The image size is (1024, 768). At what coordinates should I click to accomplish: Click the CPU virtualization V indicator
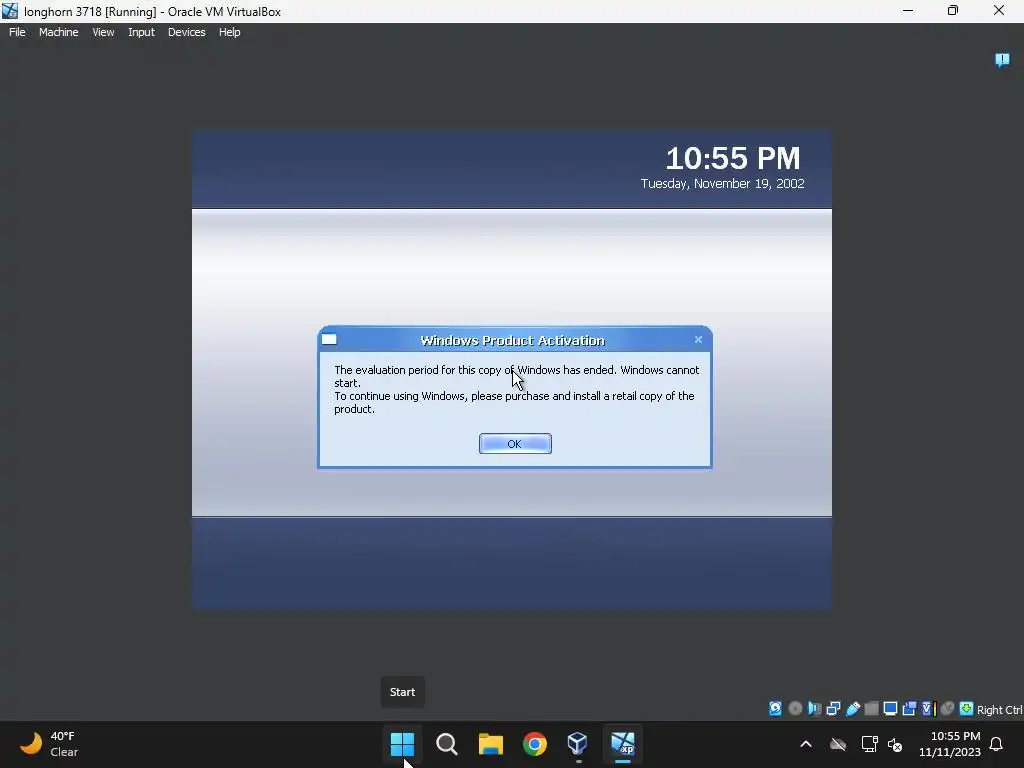pos(928,709)
